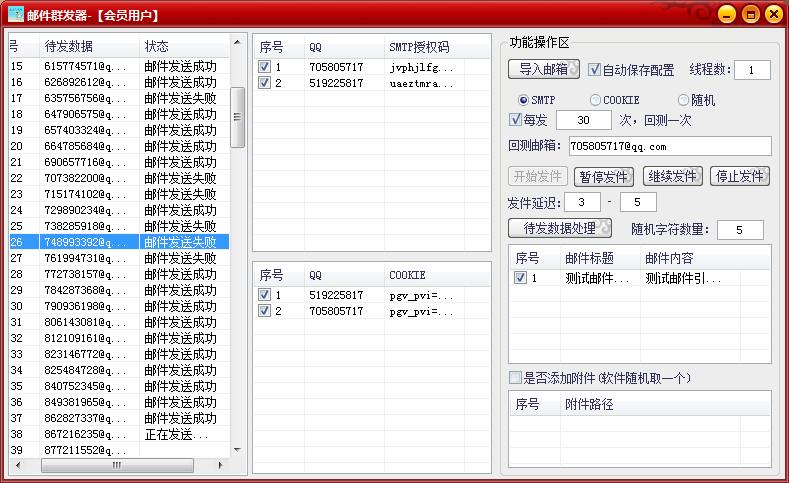The image size is (789, 483).
Task: Select the 随机 radio option
Action: pos(684,100)
